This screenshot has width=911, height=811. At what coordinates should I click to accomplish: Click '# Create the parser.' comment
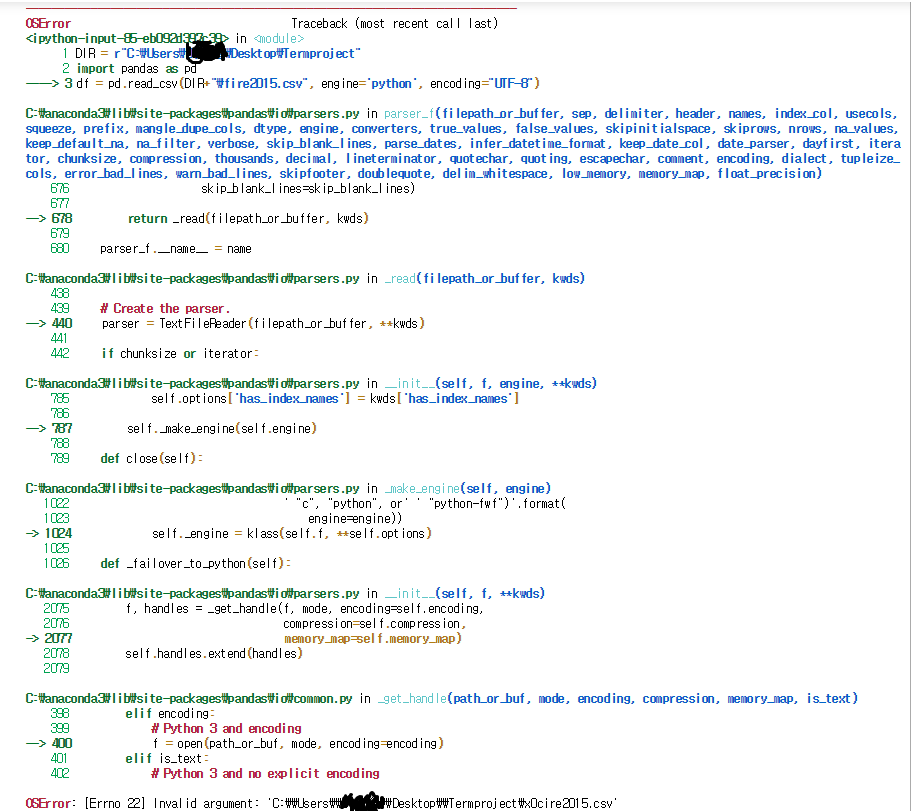pos(165,308)
